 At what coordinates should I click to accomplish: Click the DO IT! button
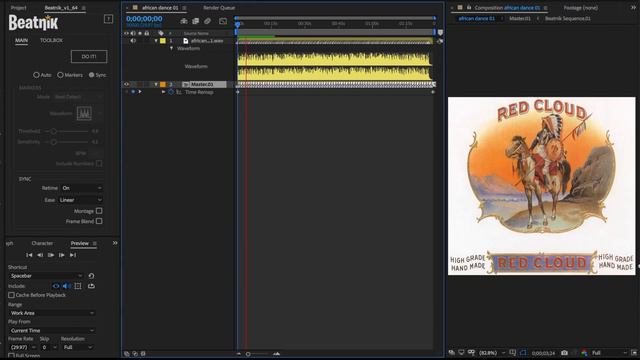[89, 56]
